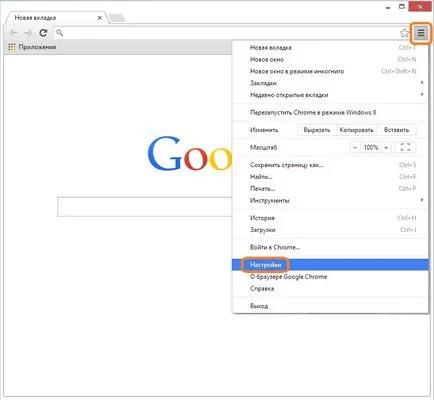Open the Приложения apps grid icon
The width and height of the screenshot is (434, 400).
(12, 47)
